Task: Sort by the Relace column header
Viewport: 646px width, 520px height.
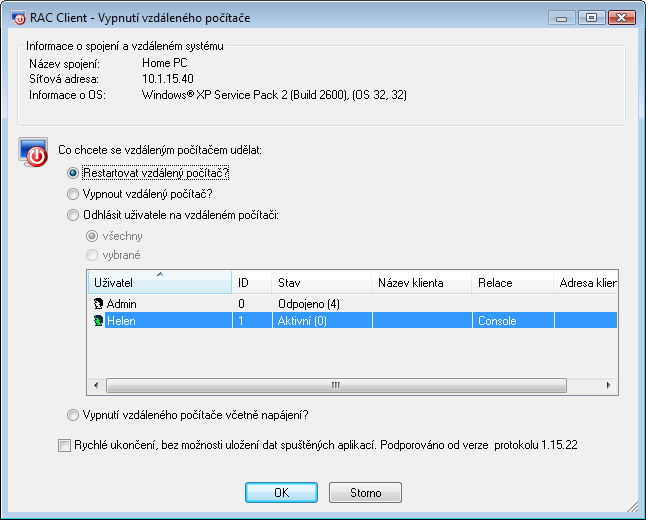Action: pos(512,282)
